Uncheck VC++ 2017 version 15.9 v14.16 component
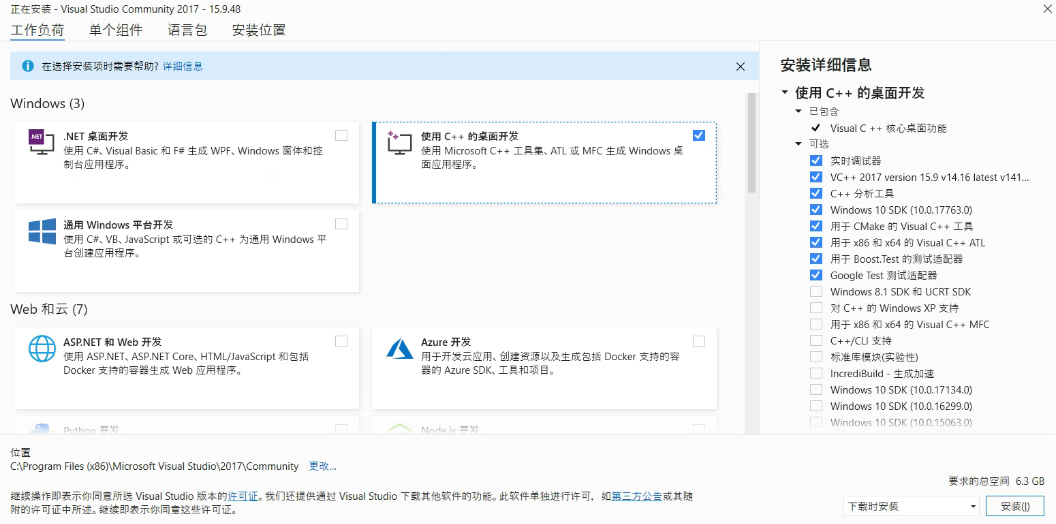1056x524 pixels. click(816, 177)
